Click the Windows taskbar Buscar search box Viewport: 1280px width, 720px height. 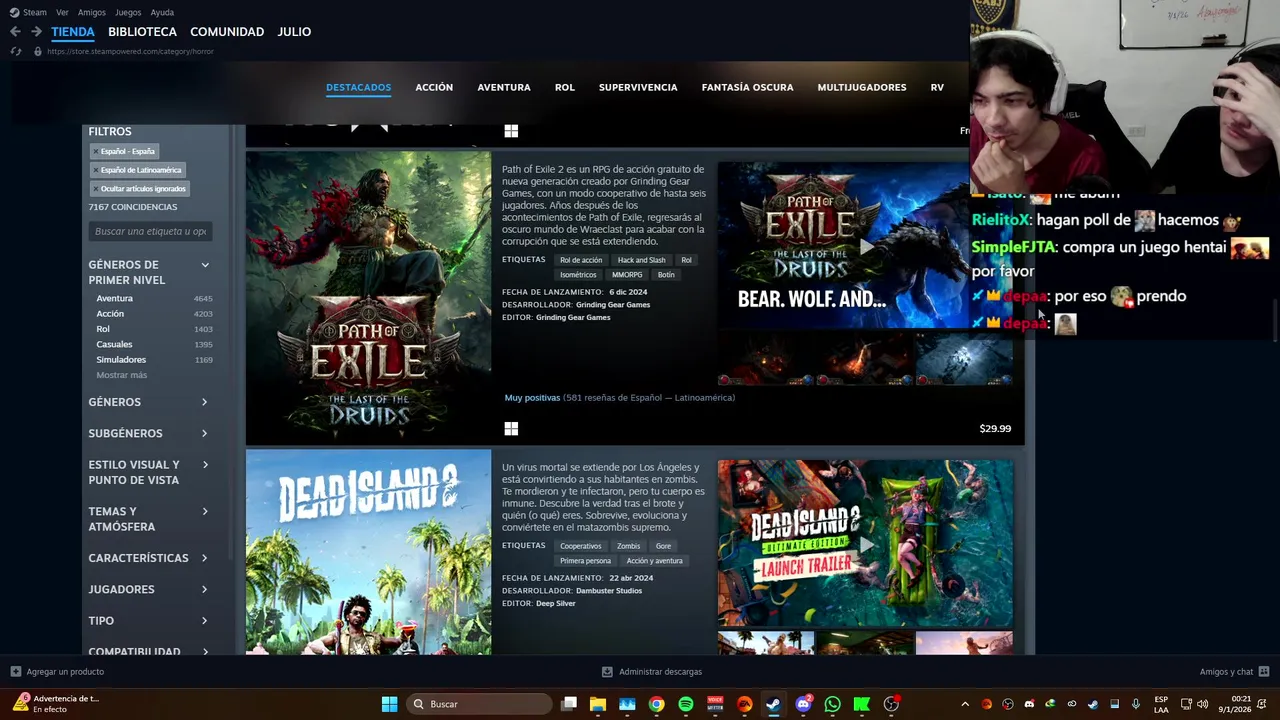(480, 704)
